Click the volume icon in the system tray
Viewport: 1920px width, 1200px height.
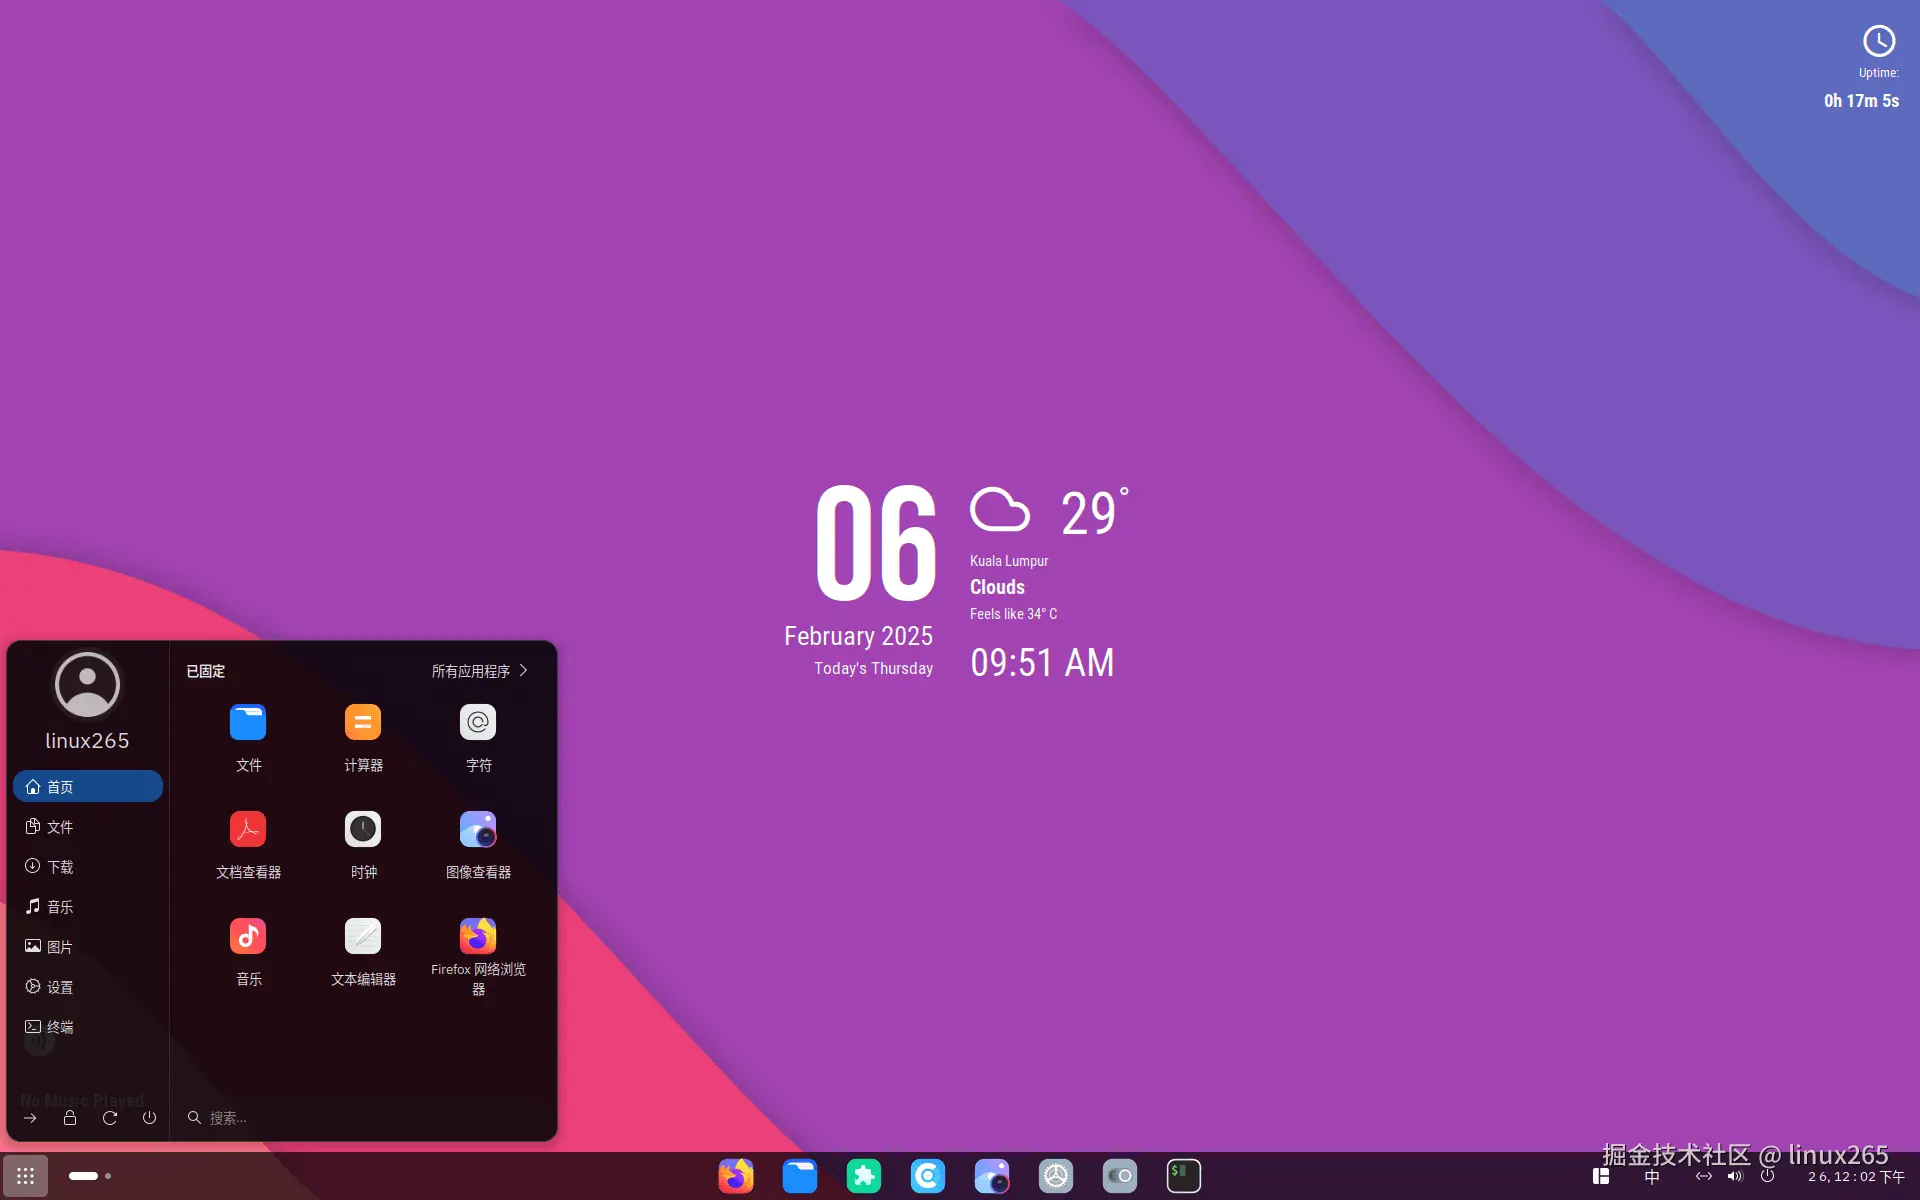[1736, 1178]
